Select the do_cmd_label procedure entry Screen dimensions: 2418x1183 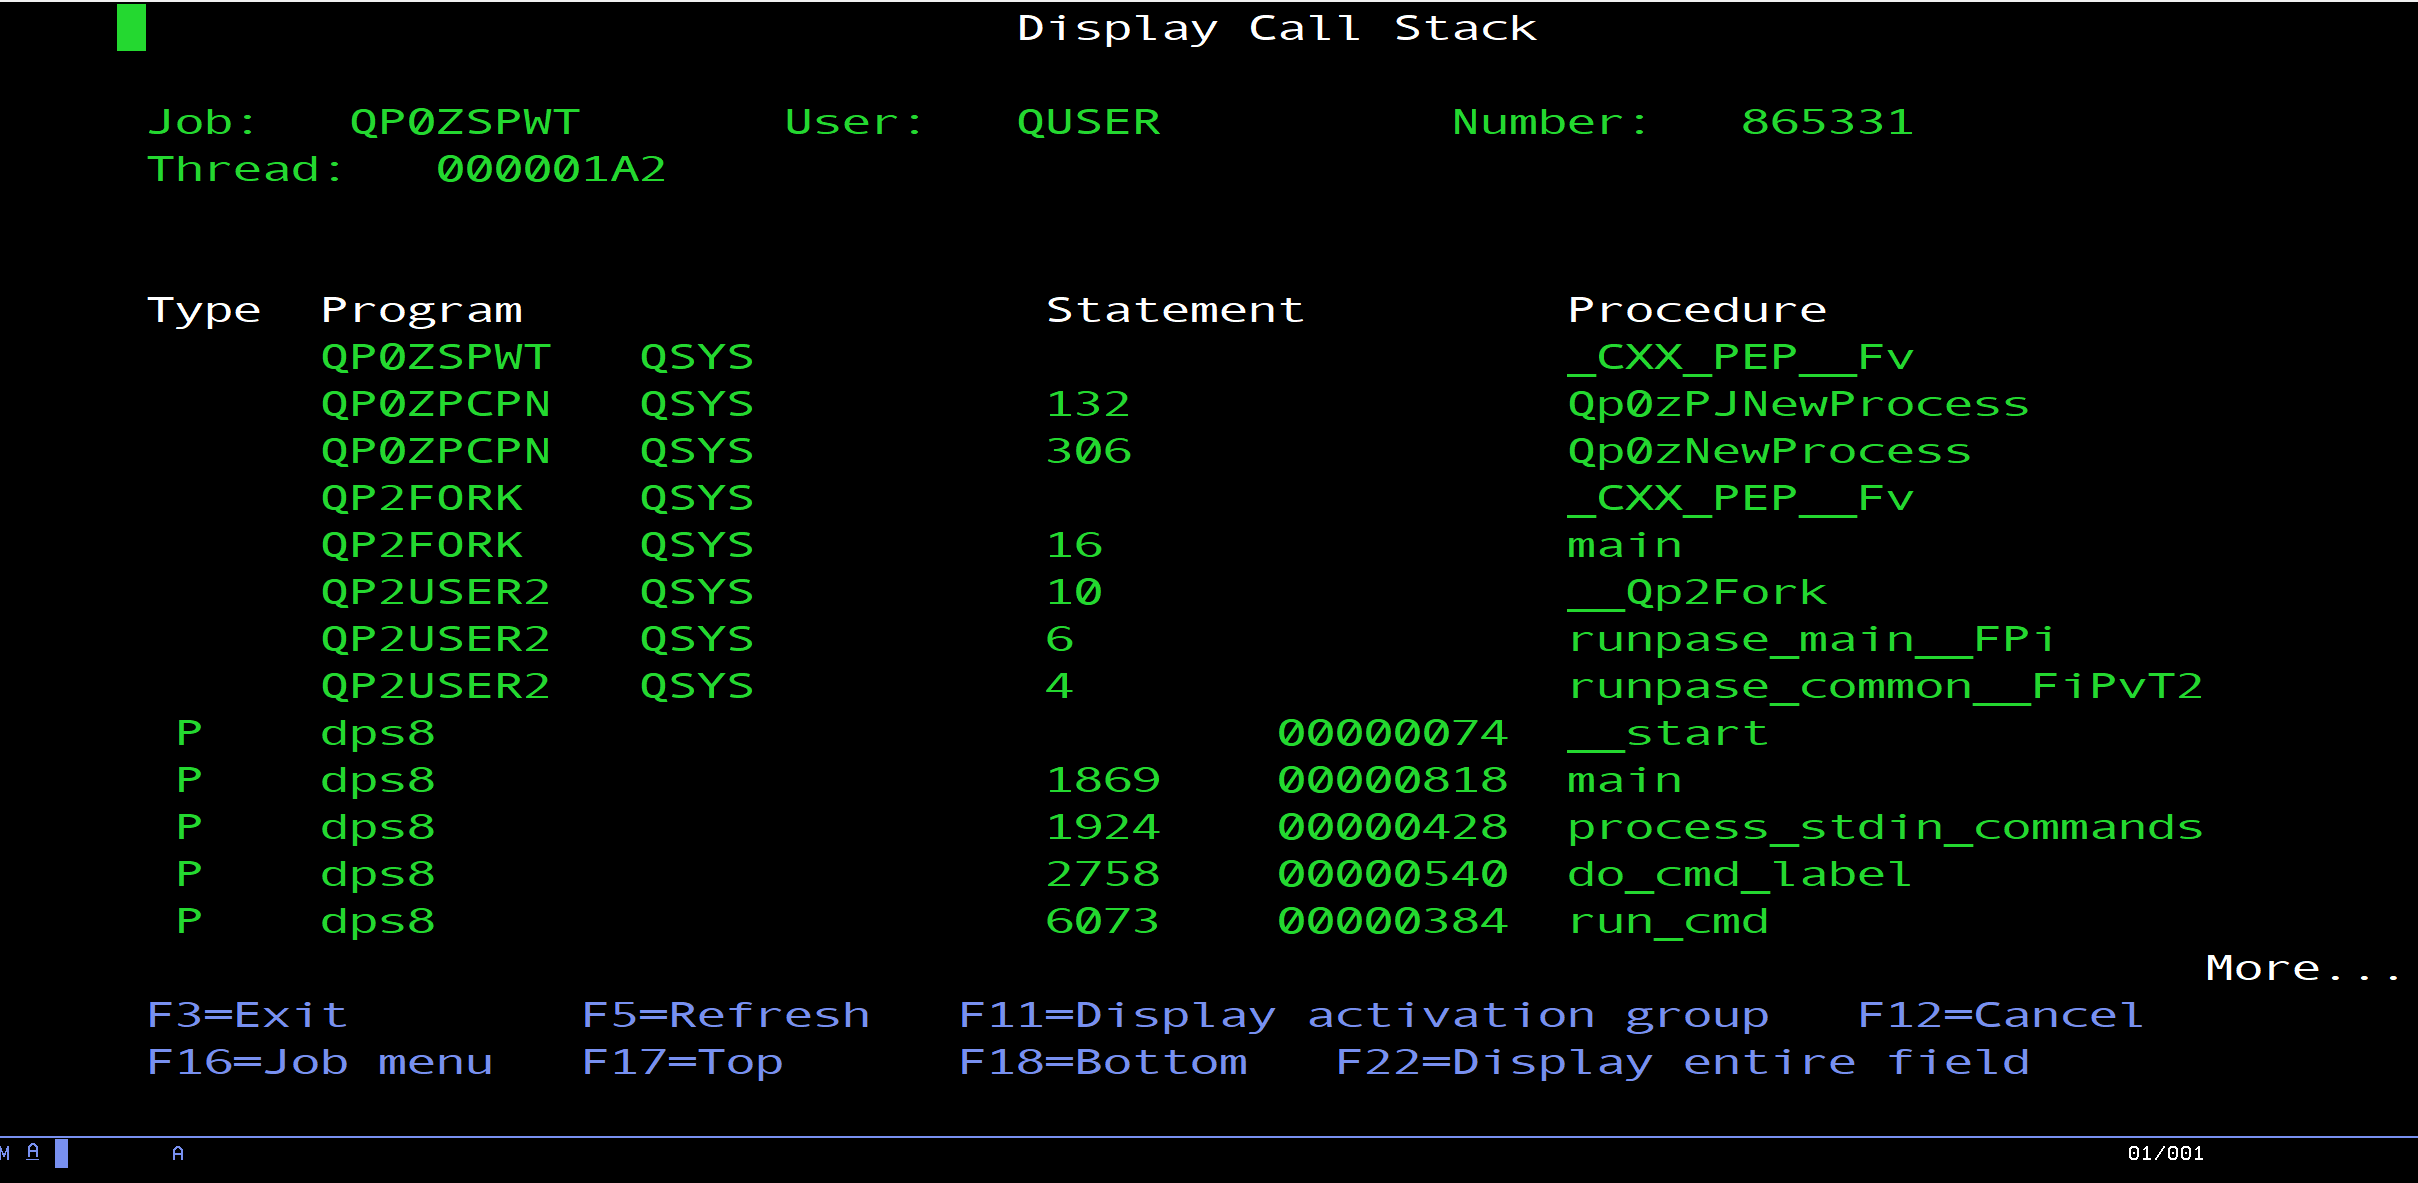pos(1739,874)
